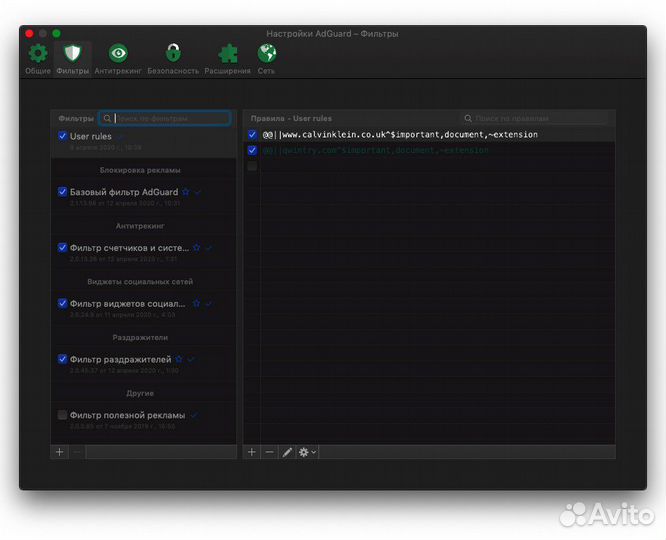Toggle Фильтр счетчиков checkbox
The width and height of the screenshot is (666, 540).
point(62,247)
